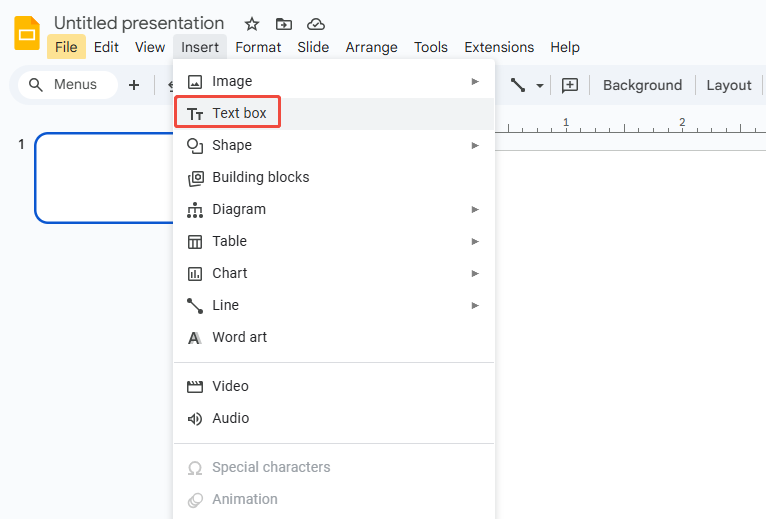Click the new slide plus button
The height and width of the screenshot is (519, 766).
[x=134, y=85]
